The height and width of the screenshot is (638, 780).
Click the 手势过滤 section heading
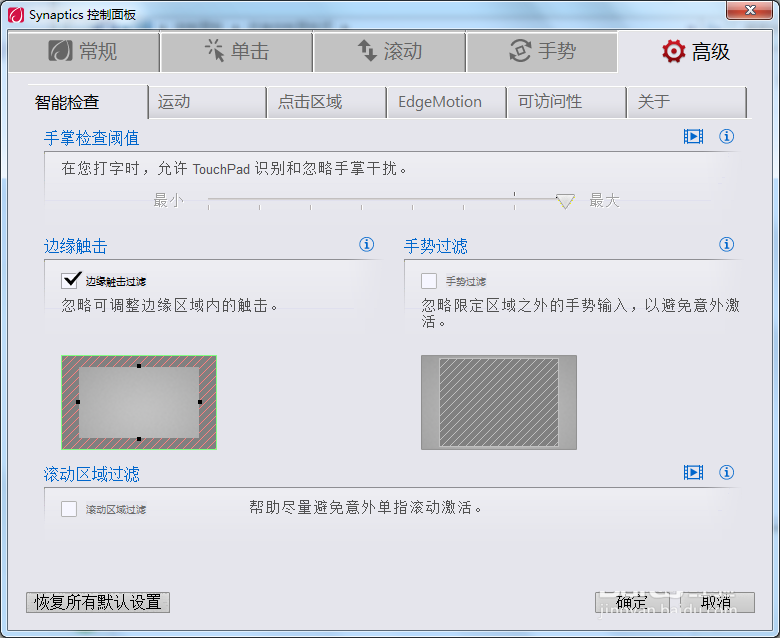436,246
